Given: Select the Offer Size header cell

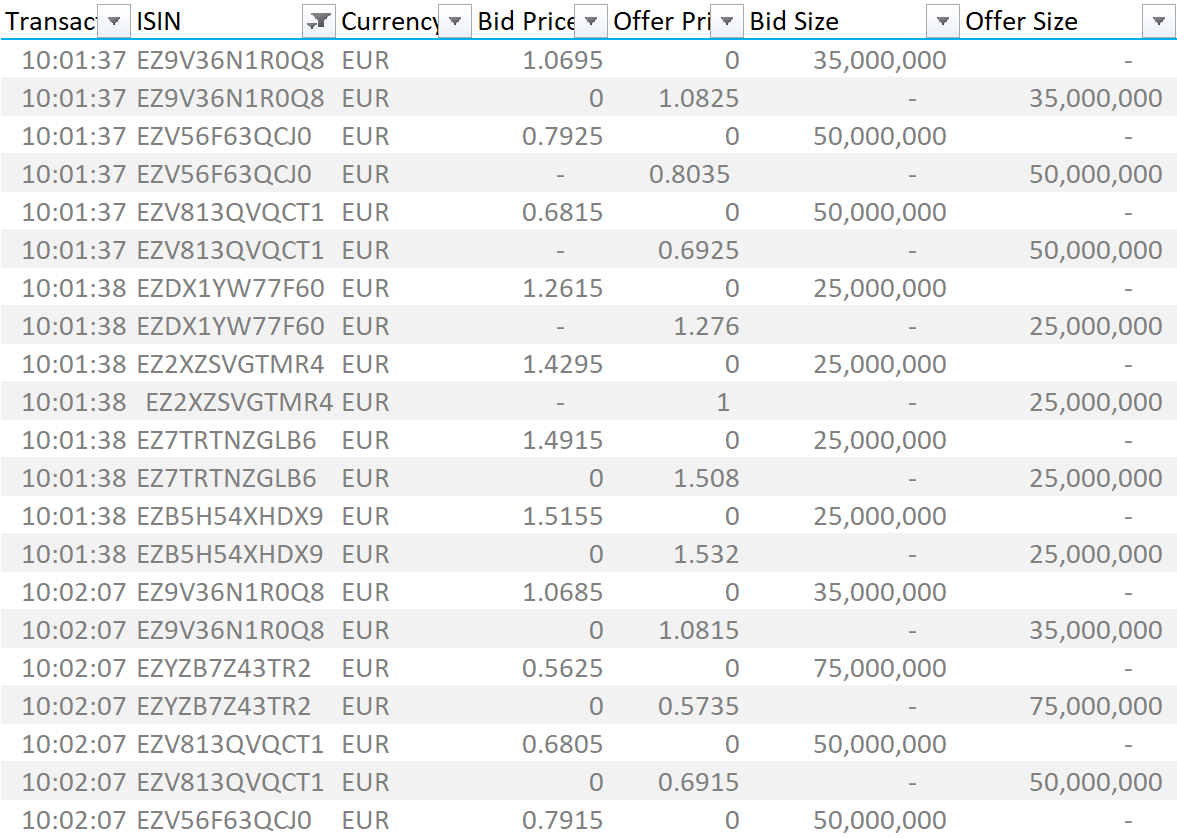Looking at the screenshot, I should click(1068, 21).
